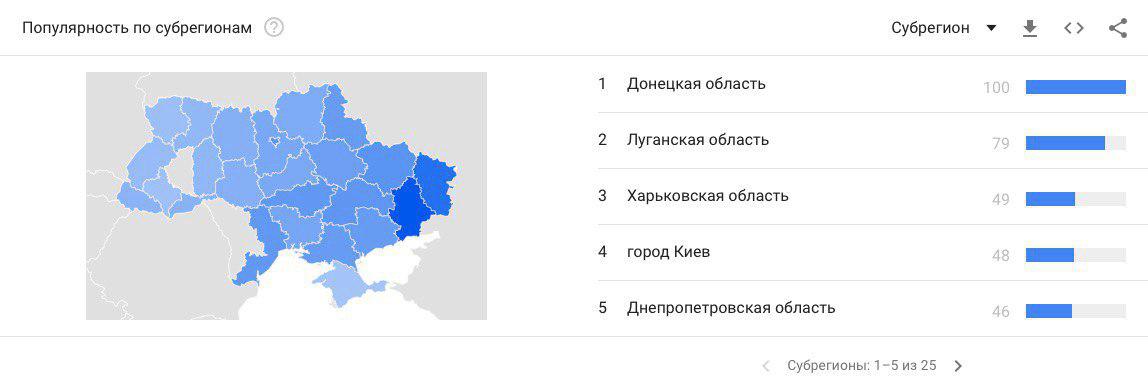Image resolution: width=1148 pixels, height=385 pixels.
Task: Open Харьковская область entry
Action: 707,196
